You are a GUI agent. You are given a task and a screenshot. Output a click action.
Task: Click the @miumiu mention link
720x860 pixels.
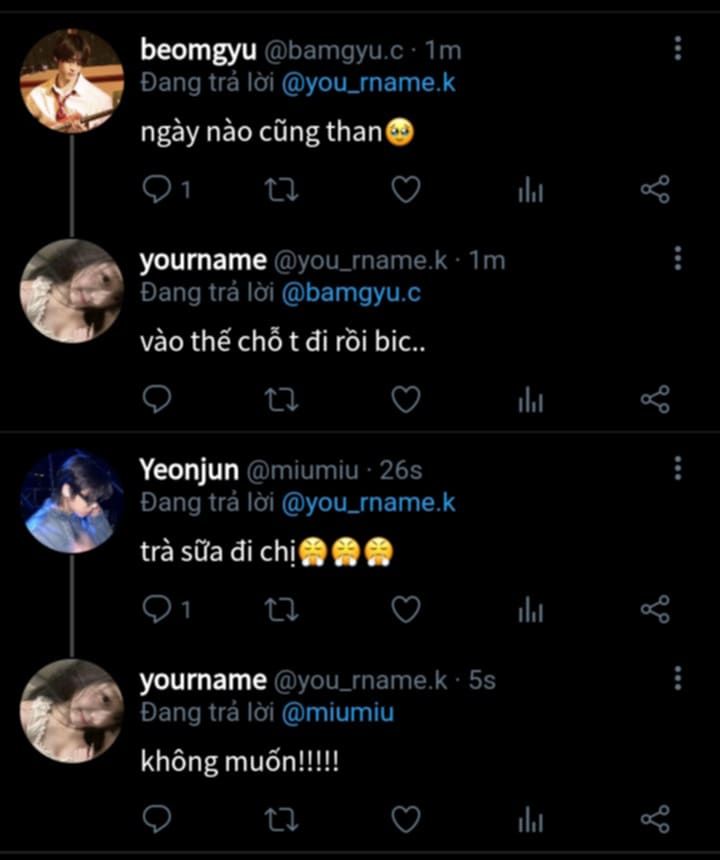tap(337, 713)
